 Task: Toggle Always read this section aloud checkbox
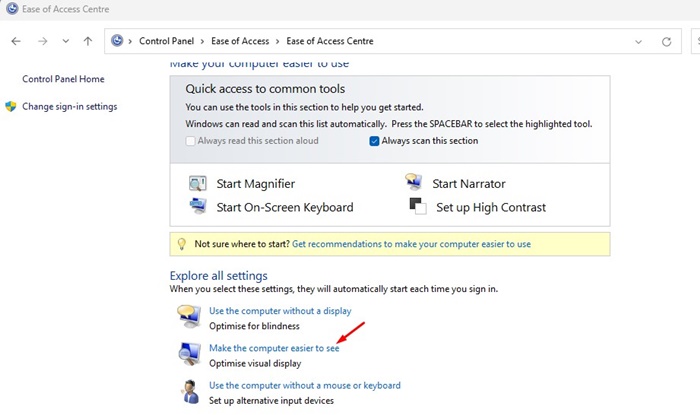191,141
